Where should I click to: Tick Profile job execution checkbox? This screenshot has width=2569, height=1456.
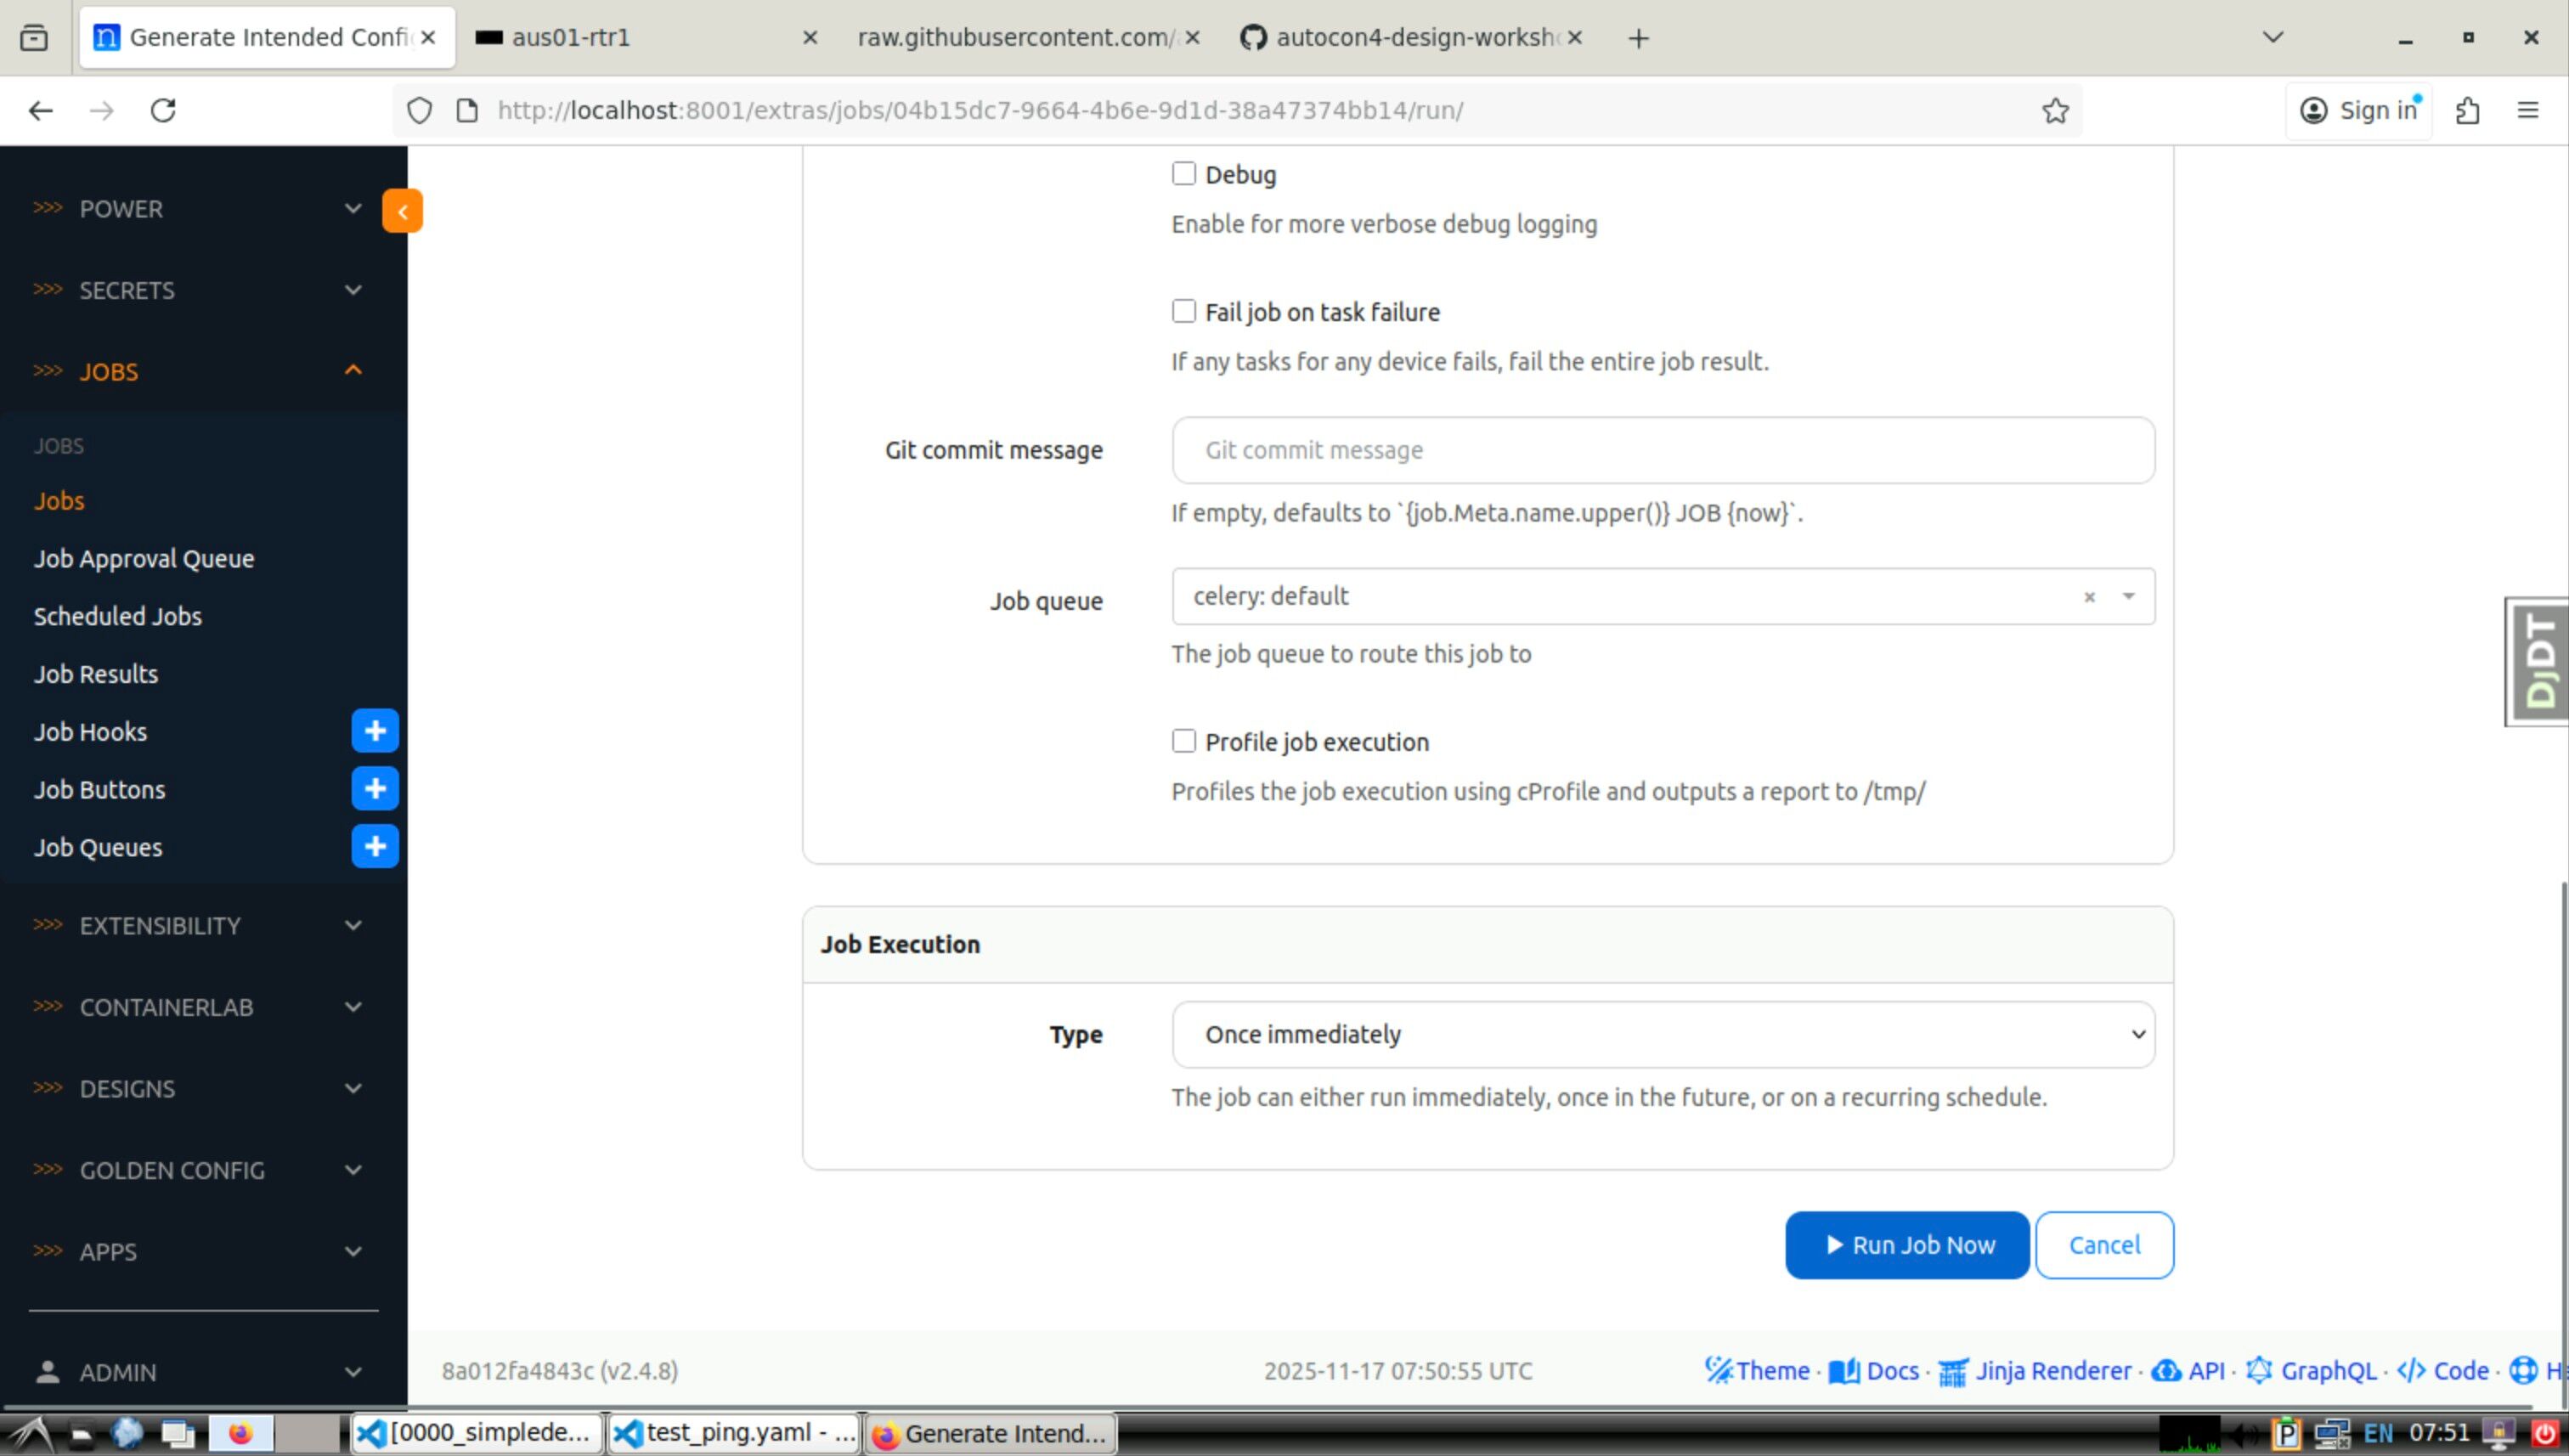coord(1184,741)
